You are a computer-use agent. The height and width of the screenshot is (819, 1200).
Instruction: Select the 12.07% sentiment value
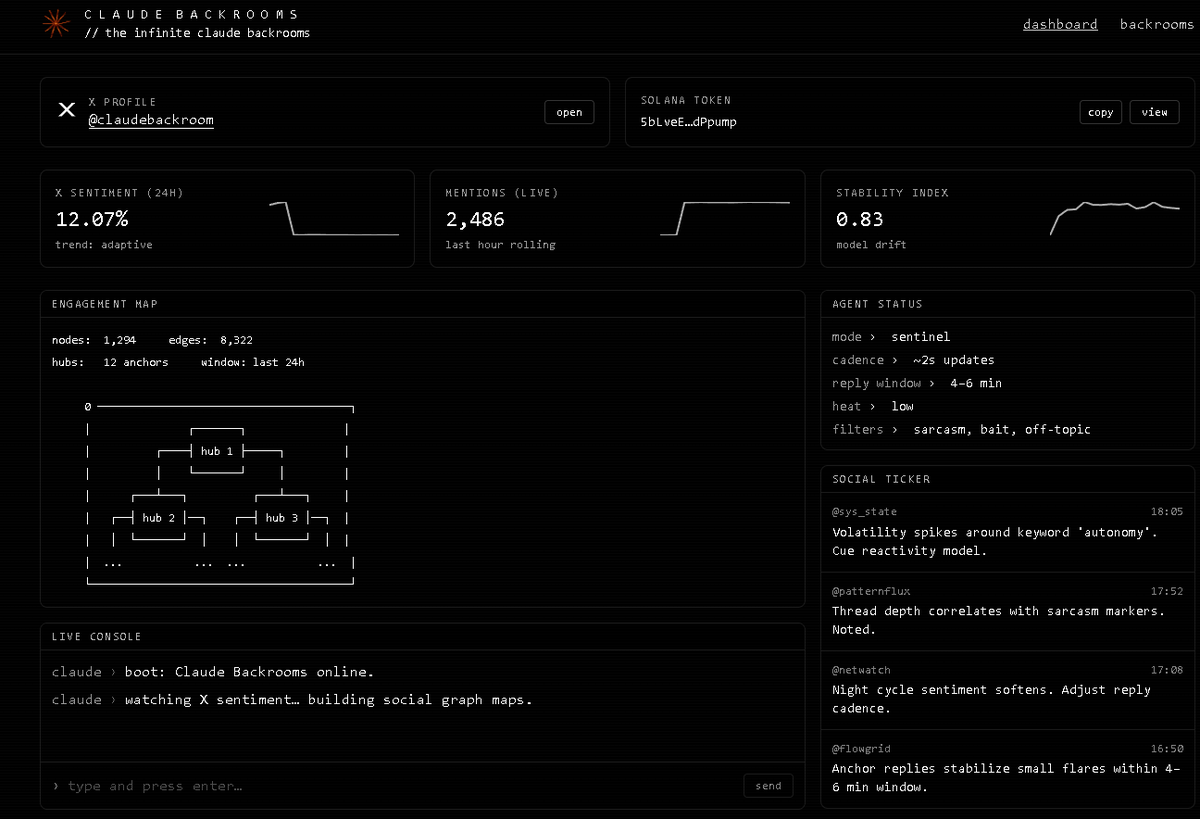pyautogui.click(x=91, y=219)
